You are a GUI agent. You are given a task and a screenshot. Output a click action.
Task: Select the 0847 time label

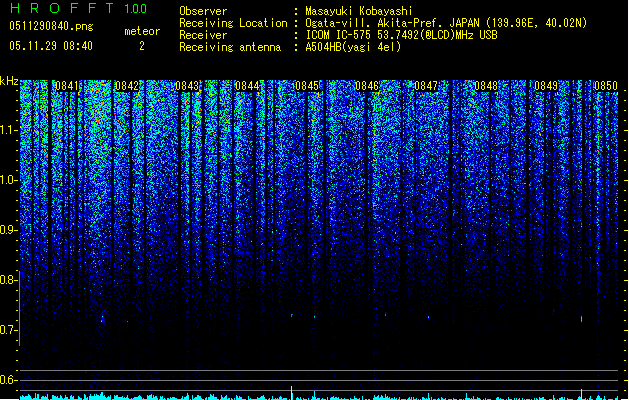pyautogui.click(x=426, y=86)
